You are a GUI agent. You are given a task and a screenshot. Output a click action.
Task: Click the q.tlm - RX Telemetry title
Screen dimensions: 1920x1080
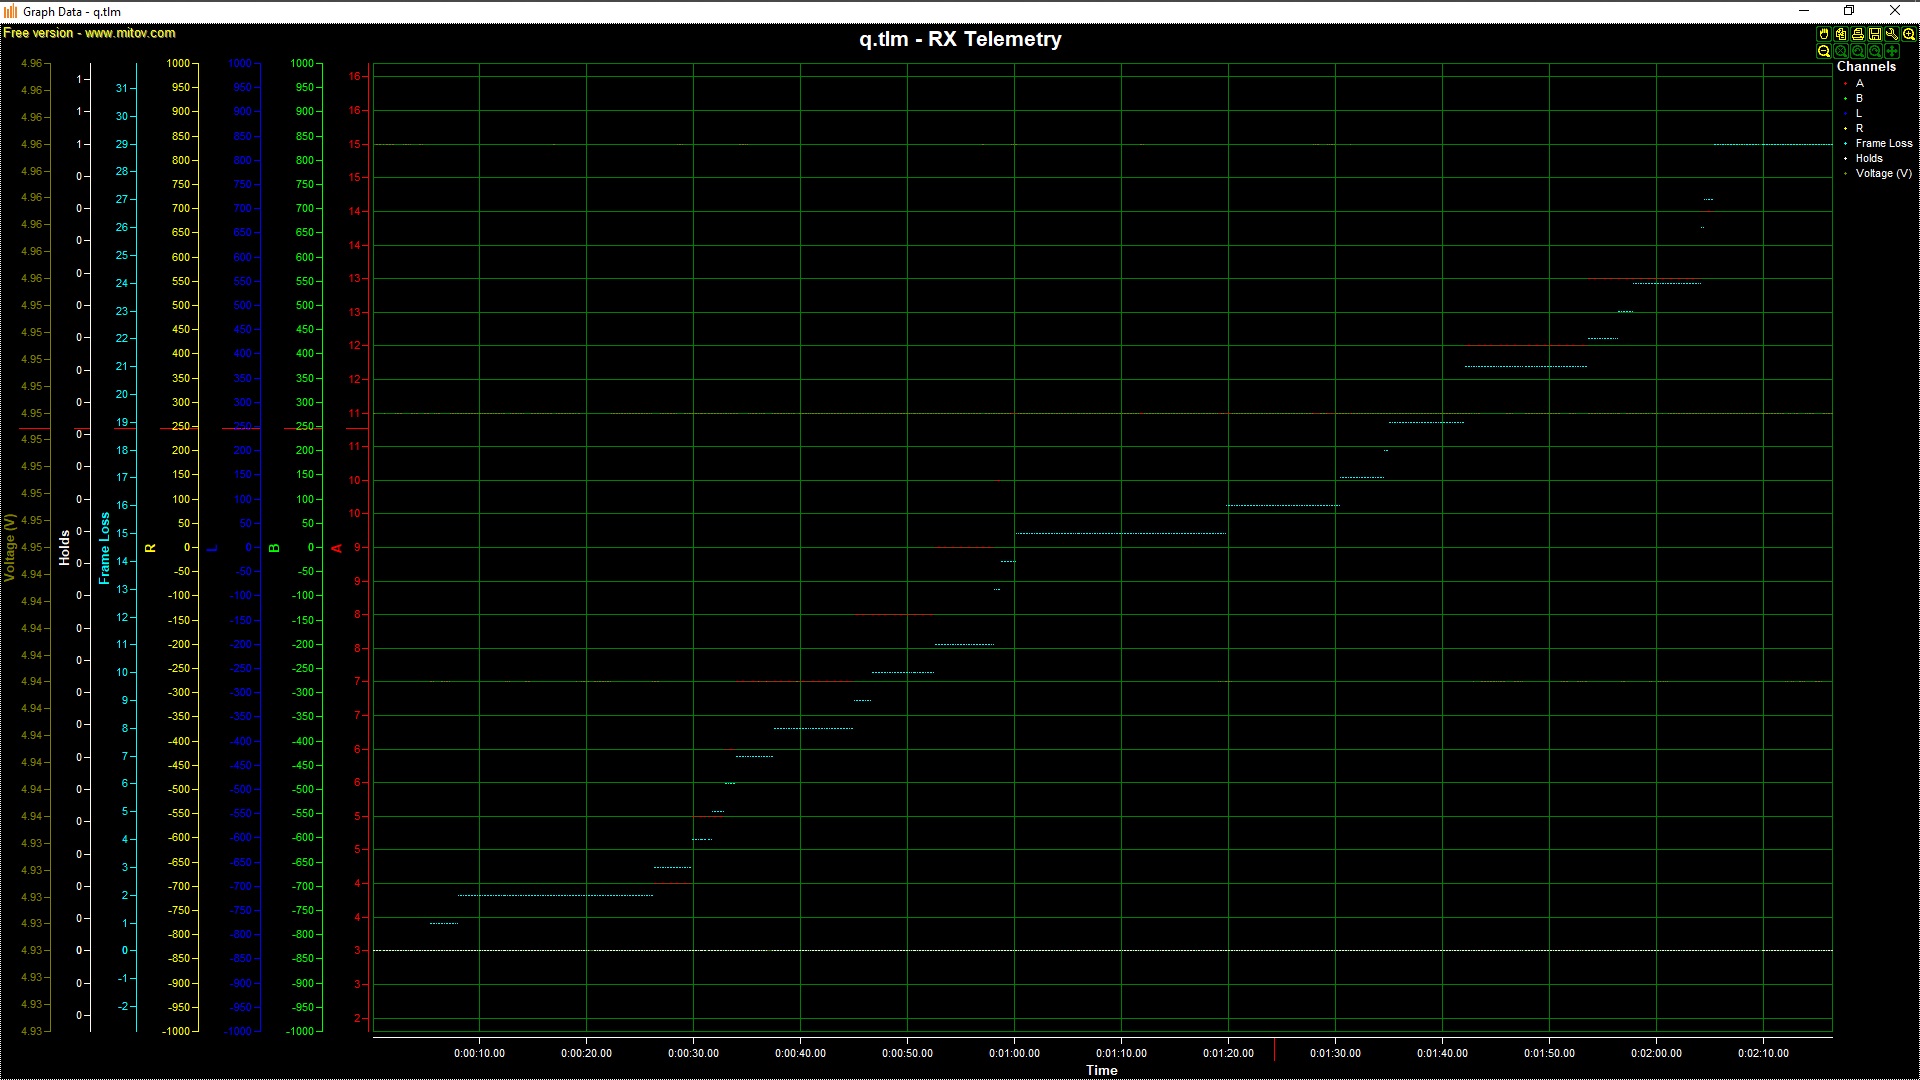coord(960,39)
